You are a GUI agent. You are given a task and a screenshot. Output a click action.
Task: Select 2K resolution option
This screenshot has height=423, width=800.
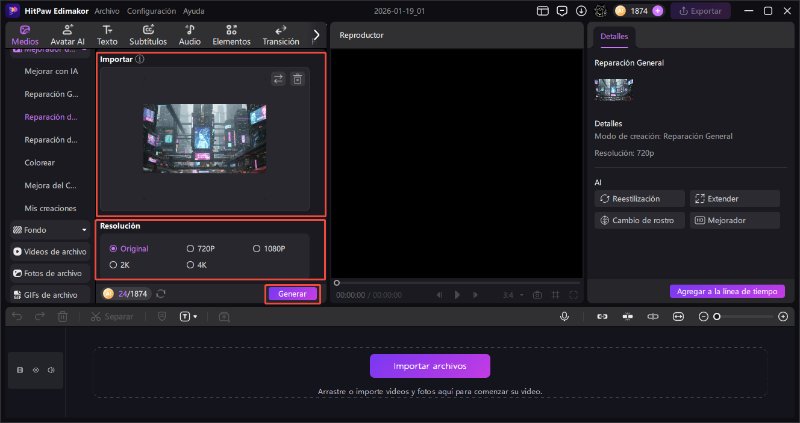coord(119,265)
